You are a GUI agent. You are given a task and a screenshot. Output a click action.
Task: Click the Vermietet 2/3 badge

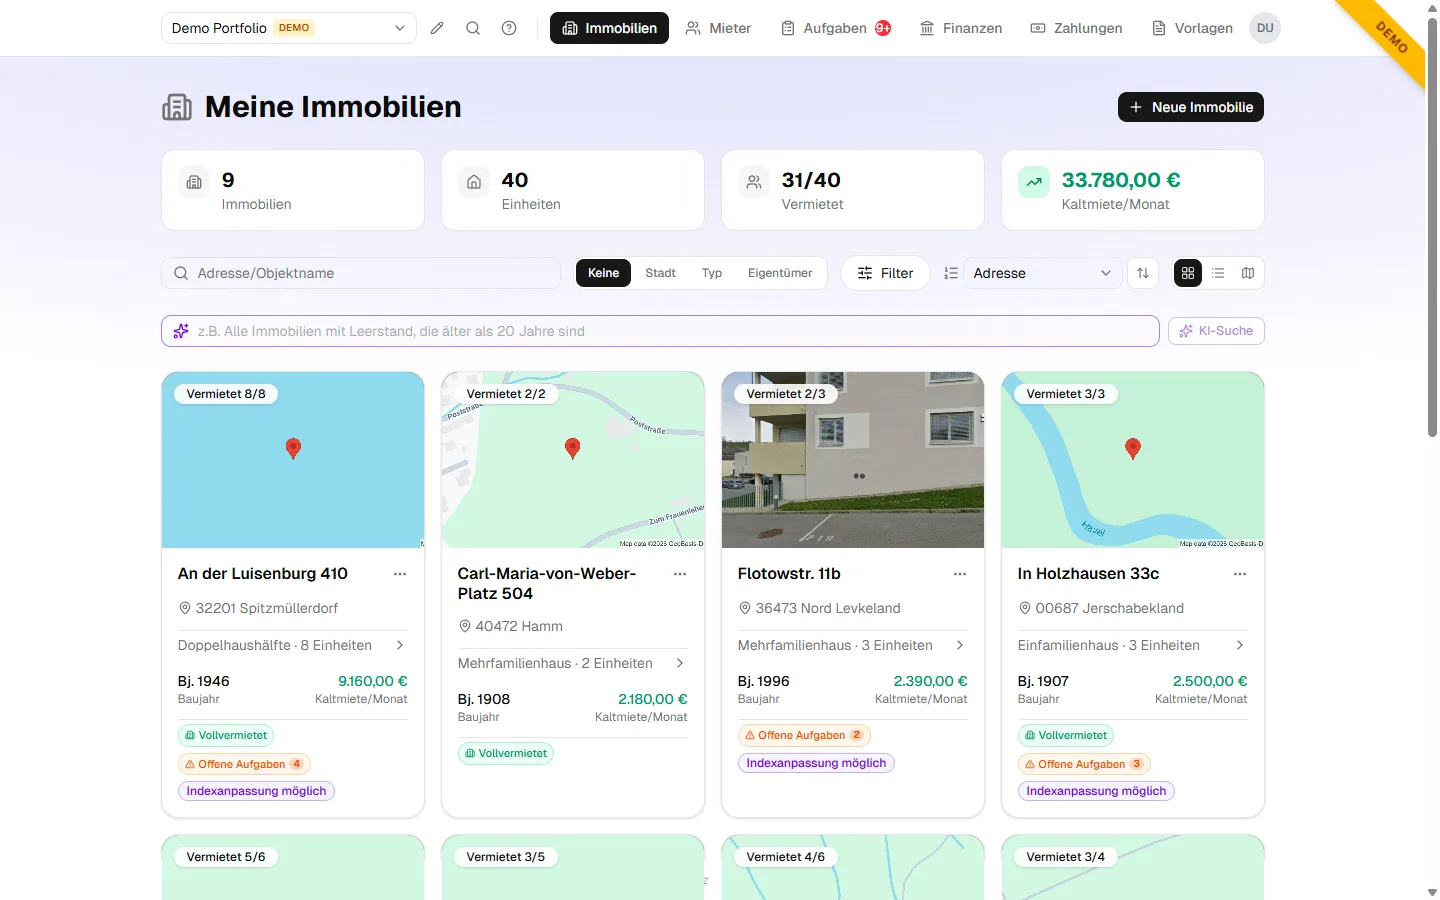(786, 394)
